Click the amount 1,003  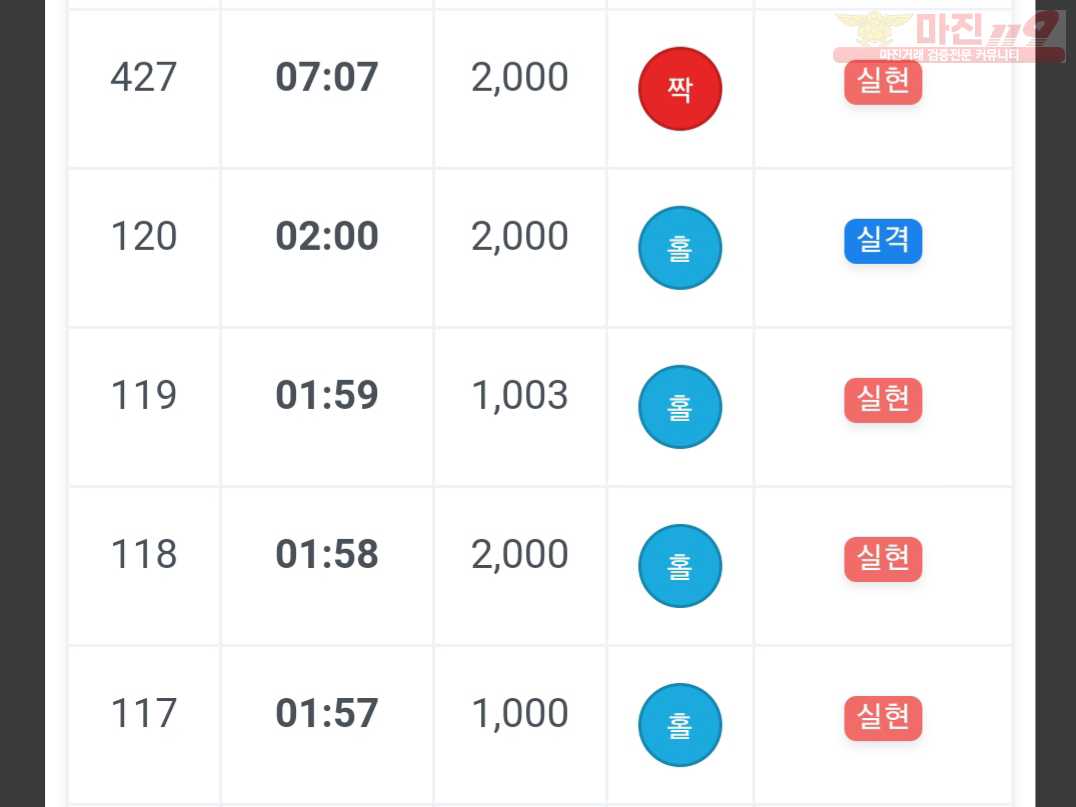519,396
